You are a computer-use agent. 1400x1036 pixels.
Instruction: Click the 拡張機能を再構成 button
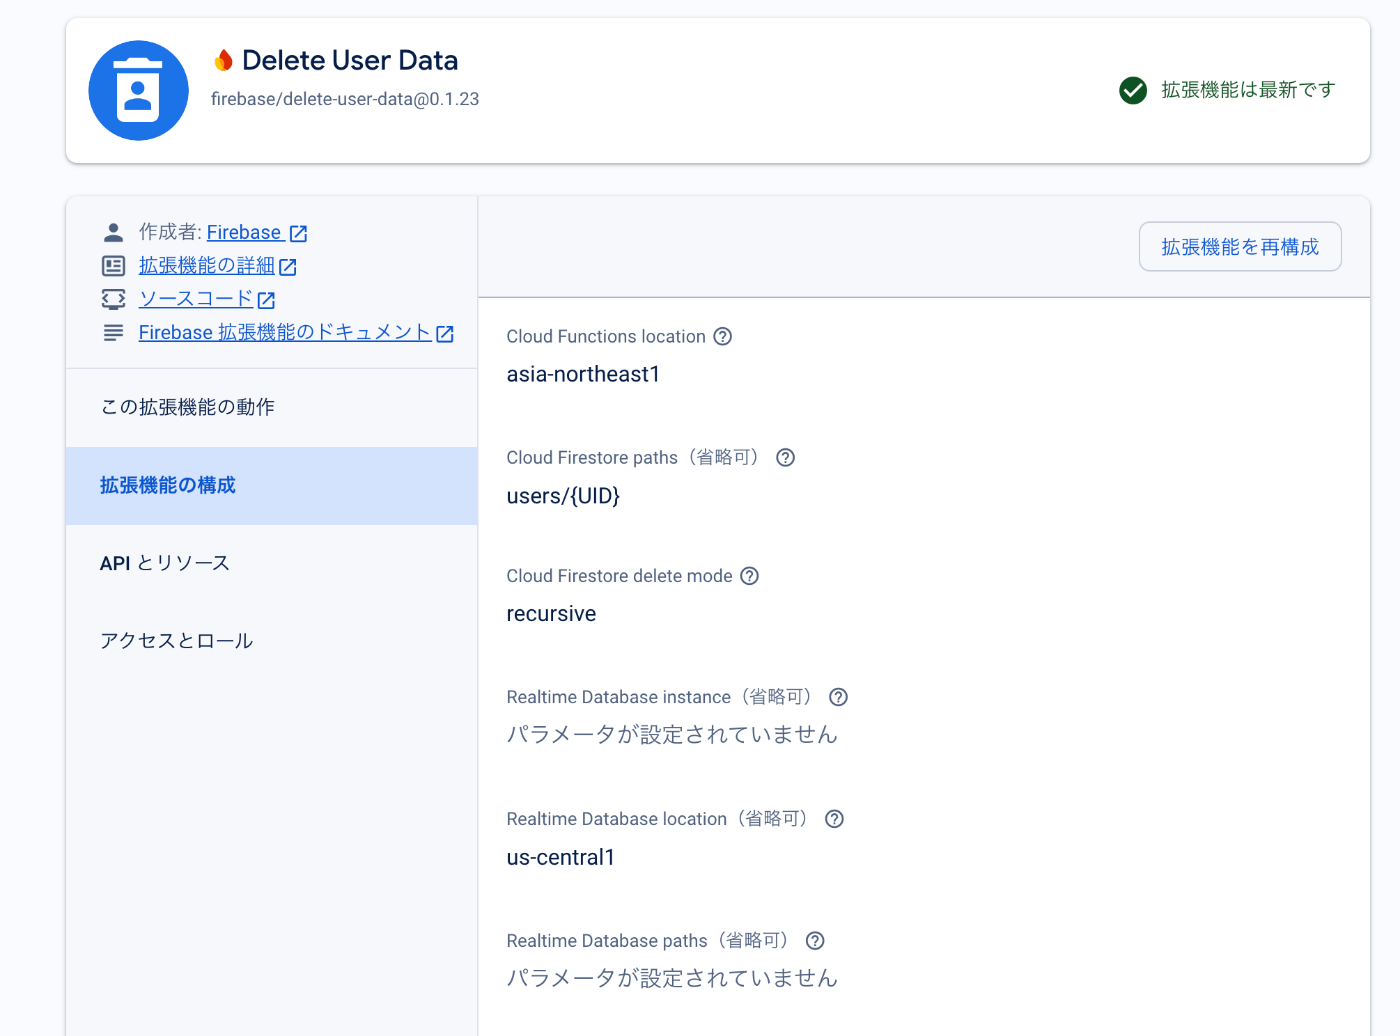tap(1240, 247)
